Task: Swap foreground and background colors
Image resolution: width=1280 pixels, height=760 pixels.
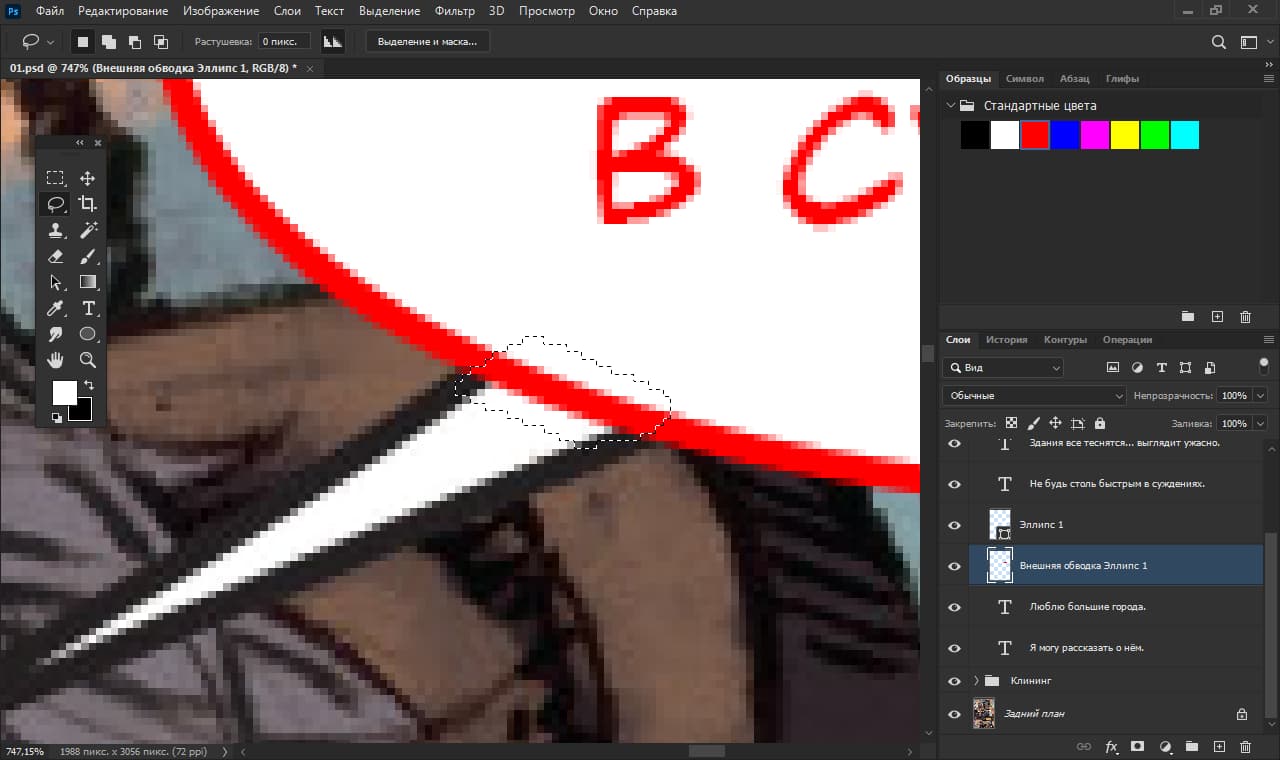Action: [88, 385]
